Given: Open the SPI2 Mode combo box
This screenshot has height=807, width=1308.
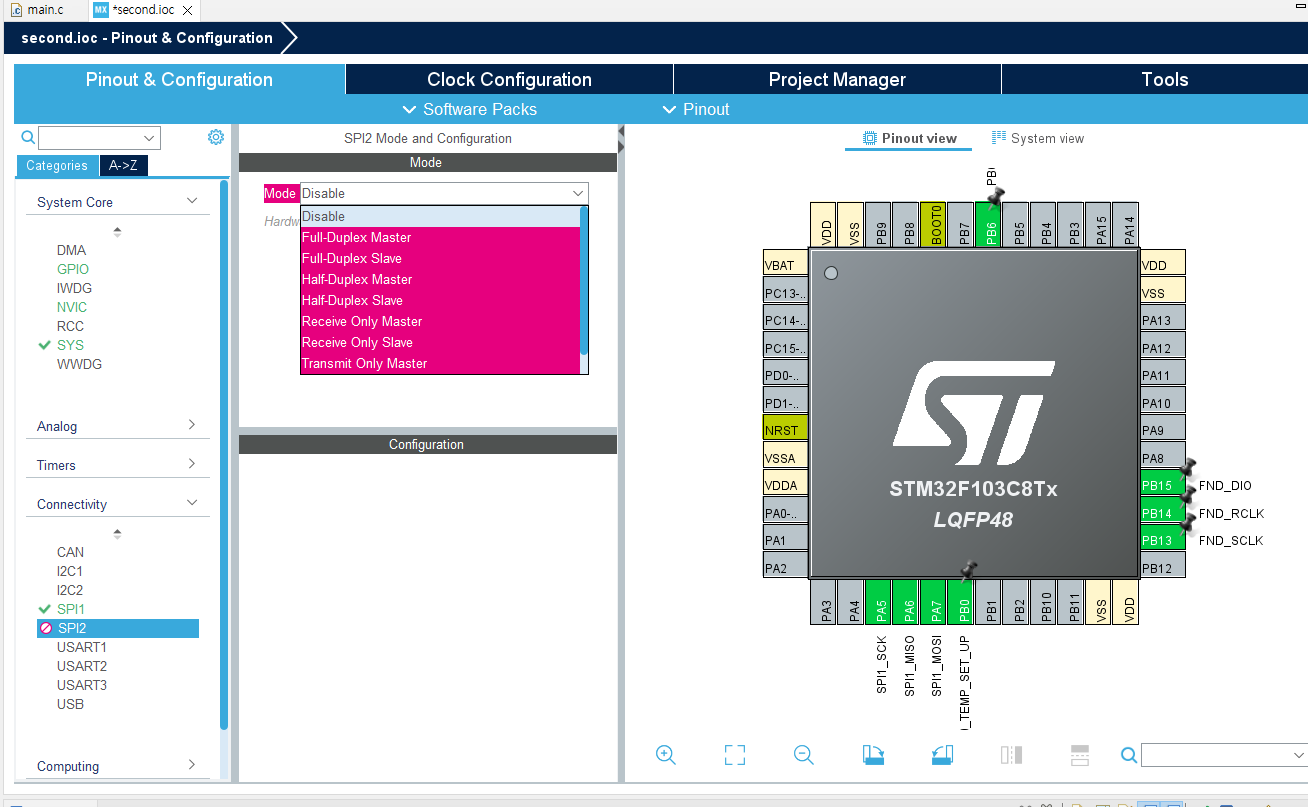Looking at the screenshot, I should 444,193.
